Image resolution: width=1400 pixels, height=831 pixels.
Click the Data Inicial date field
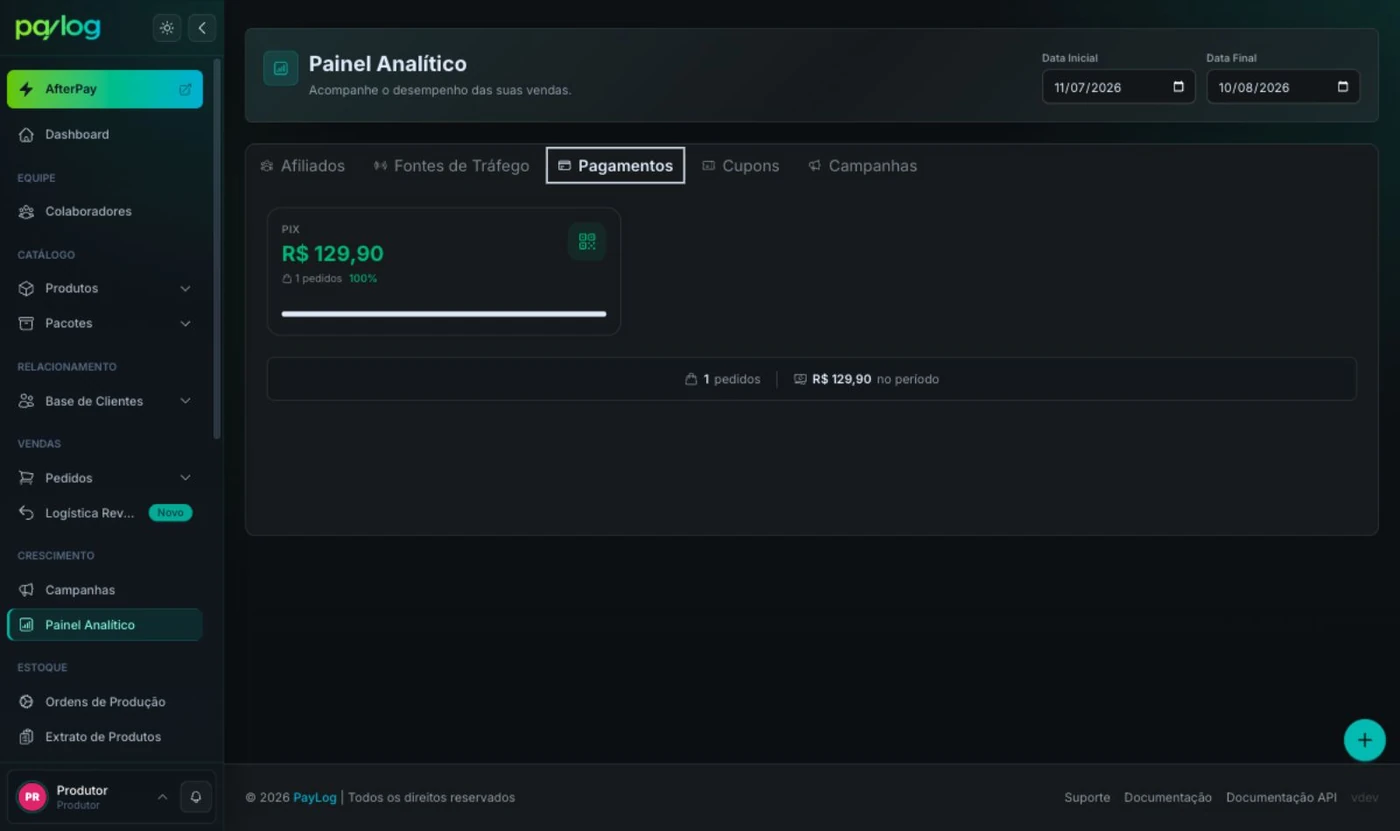click(x=1118, y=87)
